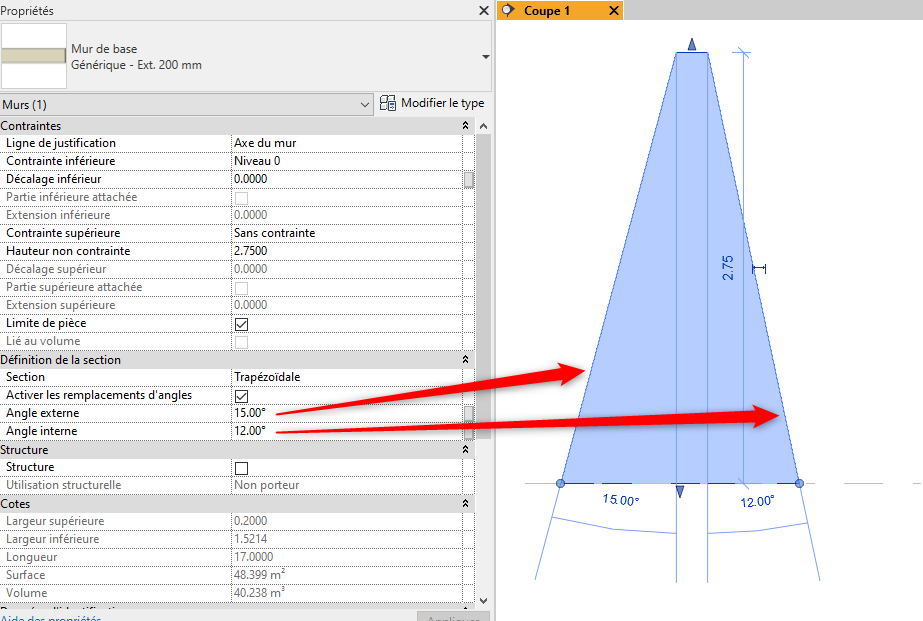The height and width of the screenshot is (621, 923).
Task: Click the bottom flip arrow below the wall base
Action: [680, 491]
